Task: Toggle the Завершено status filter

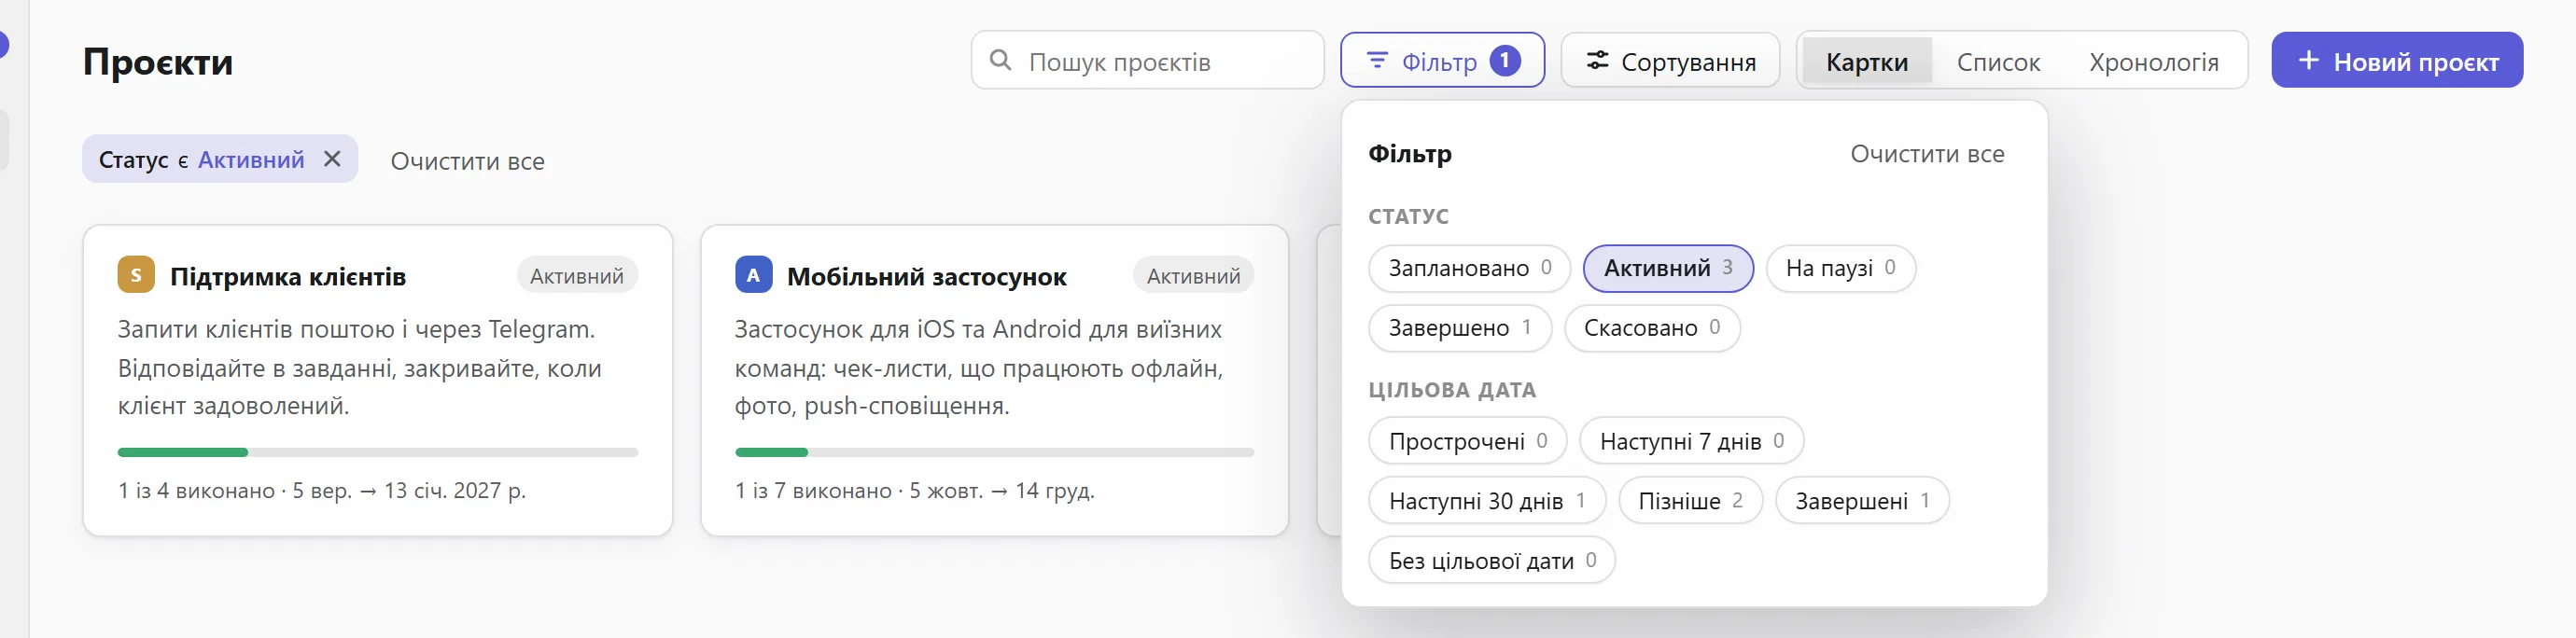Action: (1459, 328)
